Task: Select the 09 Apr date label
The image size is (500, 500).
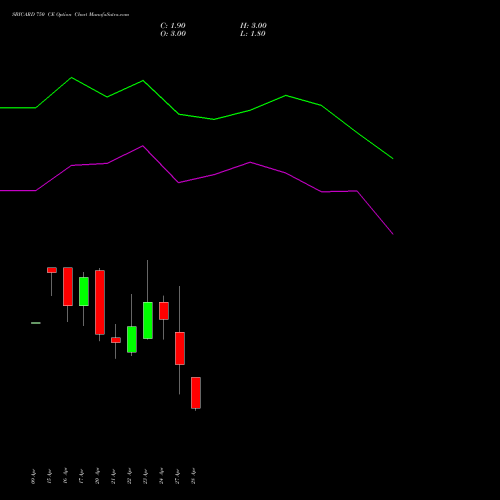Action: pyautogui.click(x=33, y=476)
